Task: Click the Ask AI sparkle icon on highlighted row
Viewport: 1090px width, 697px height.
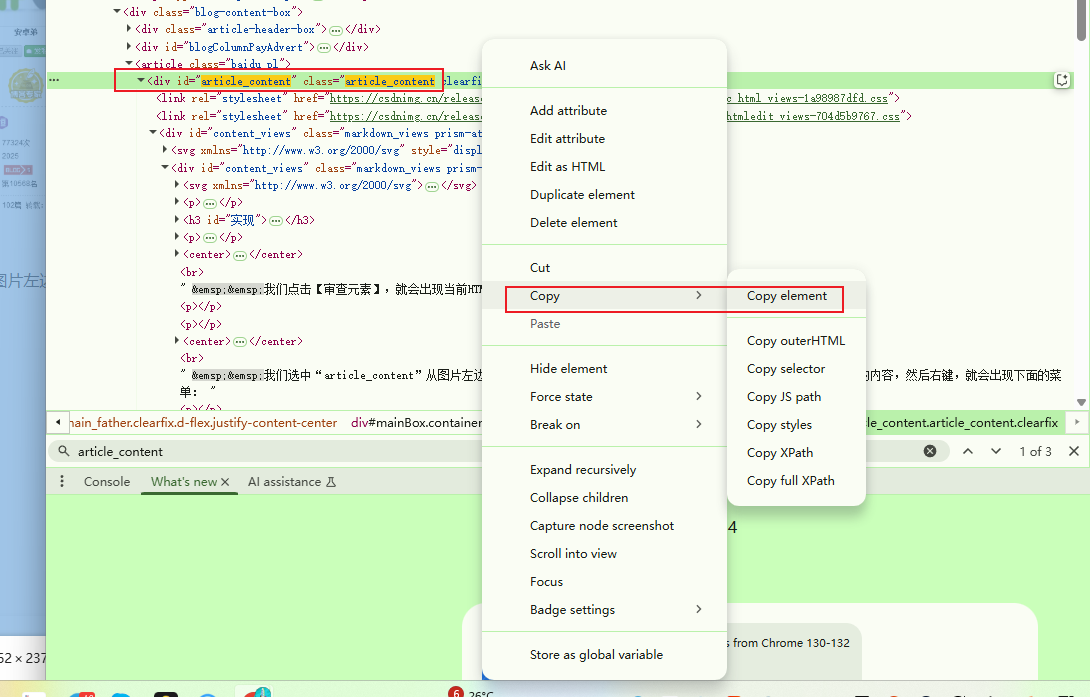Action: (x=1062, y=81)
